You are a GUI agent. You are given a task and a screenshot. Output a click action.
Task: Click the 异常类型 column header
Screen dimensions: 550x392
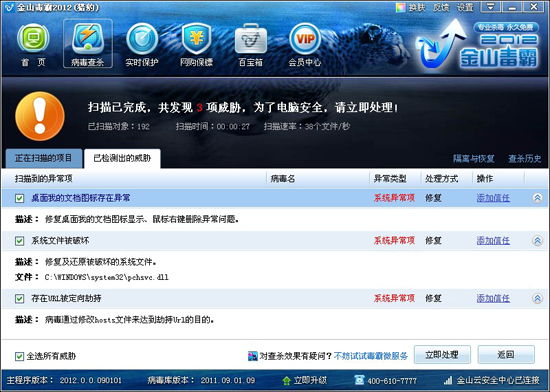(390, 179)
